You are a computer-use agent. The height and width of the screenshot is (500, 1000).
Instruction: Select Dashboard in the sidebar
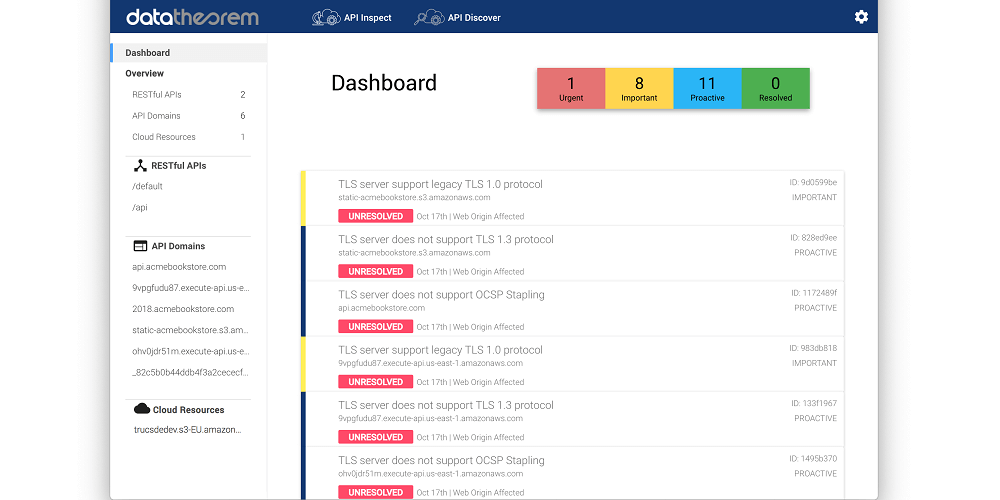[148, 53]
